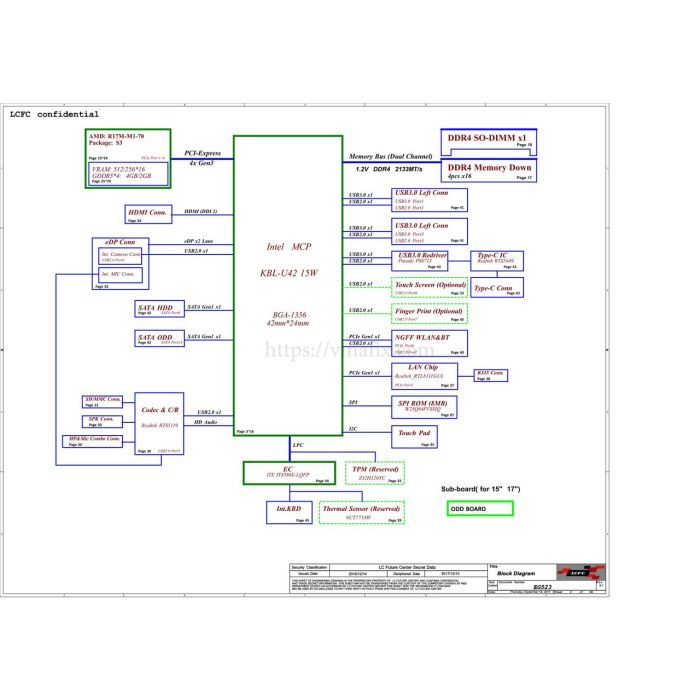Select the Thermal Sensor (Reserved) block
The height and width of the screenshot is (700, 700).
(362, 512)
